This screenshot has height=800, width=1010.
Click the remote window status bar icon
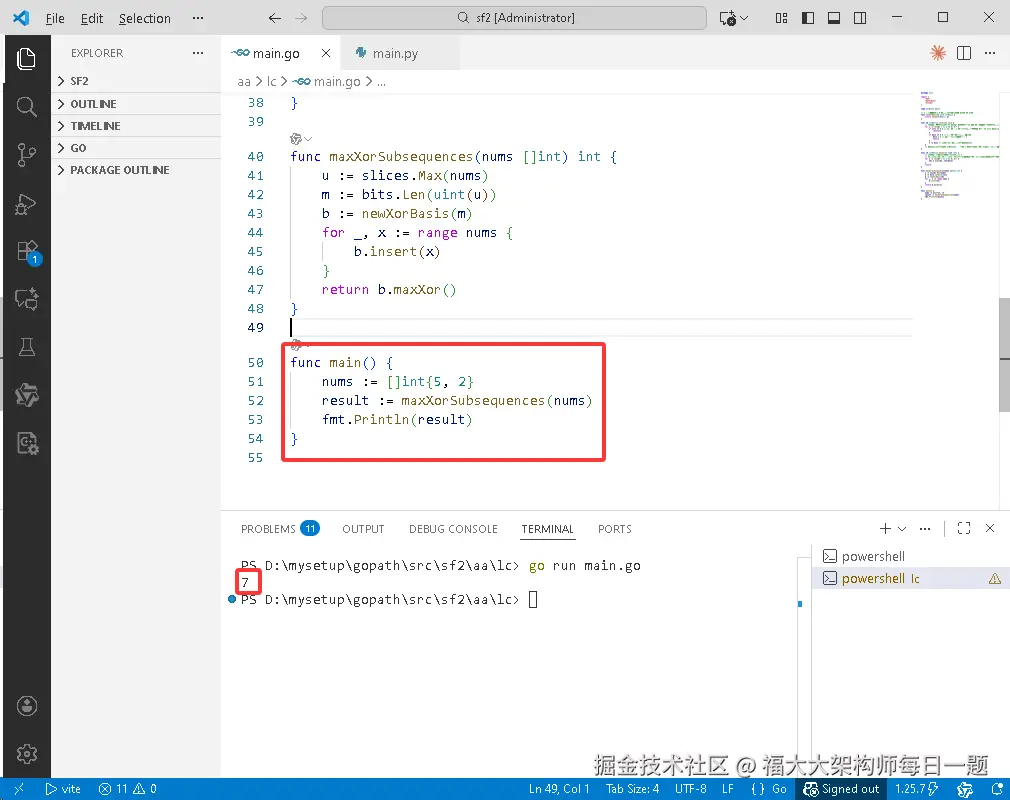pyautogui.click(x=19, y=788)
